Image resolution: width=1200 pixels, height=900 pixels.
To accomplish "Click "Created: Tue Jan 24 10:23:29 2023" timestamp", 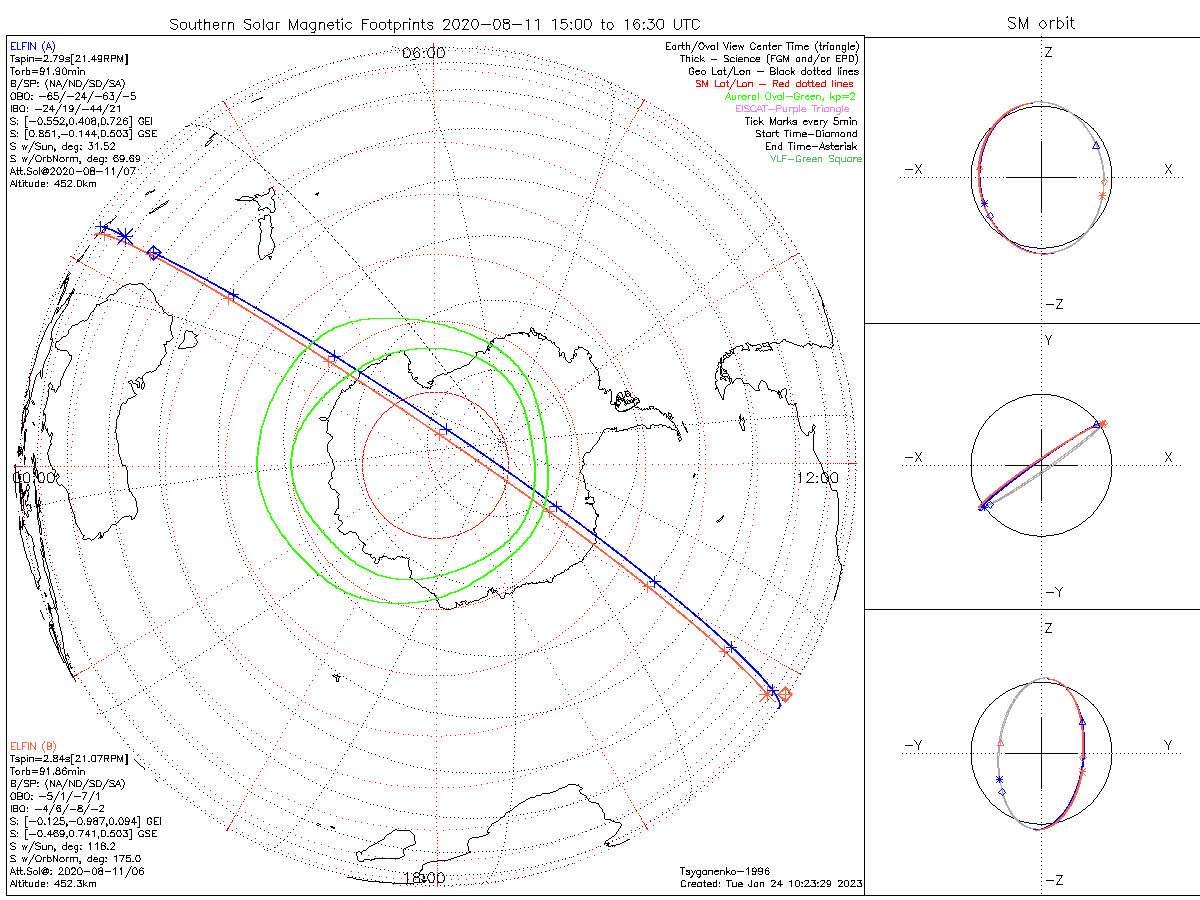I will point(770,884).
